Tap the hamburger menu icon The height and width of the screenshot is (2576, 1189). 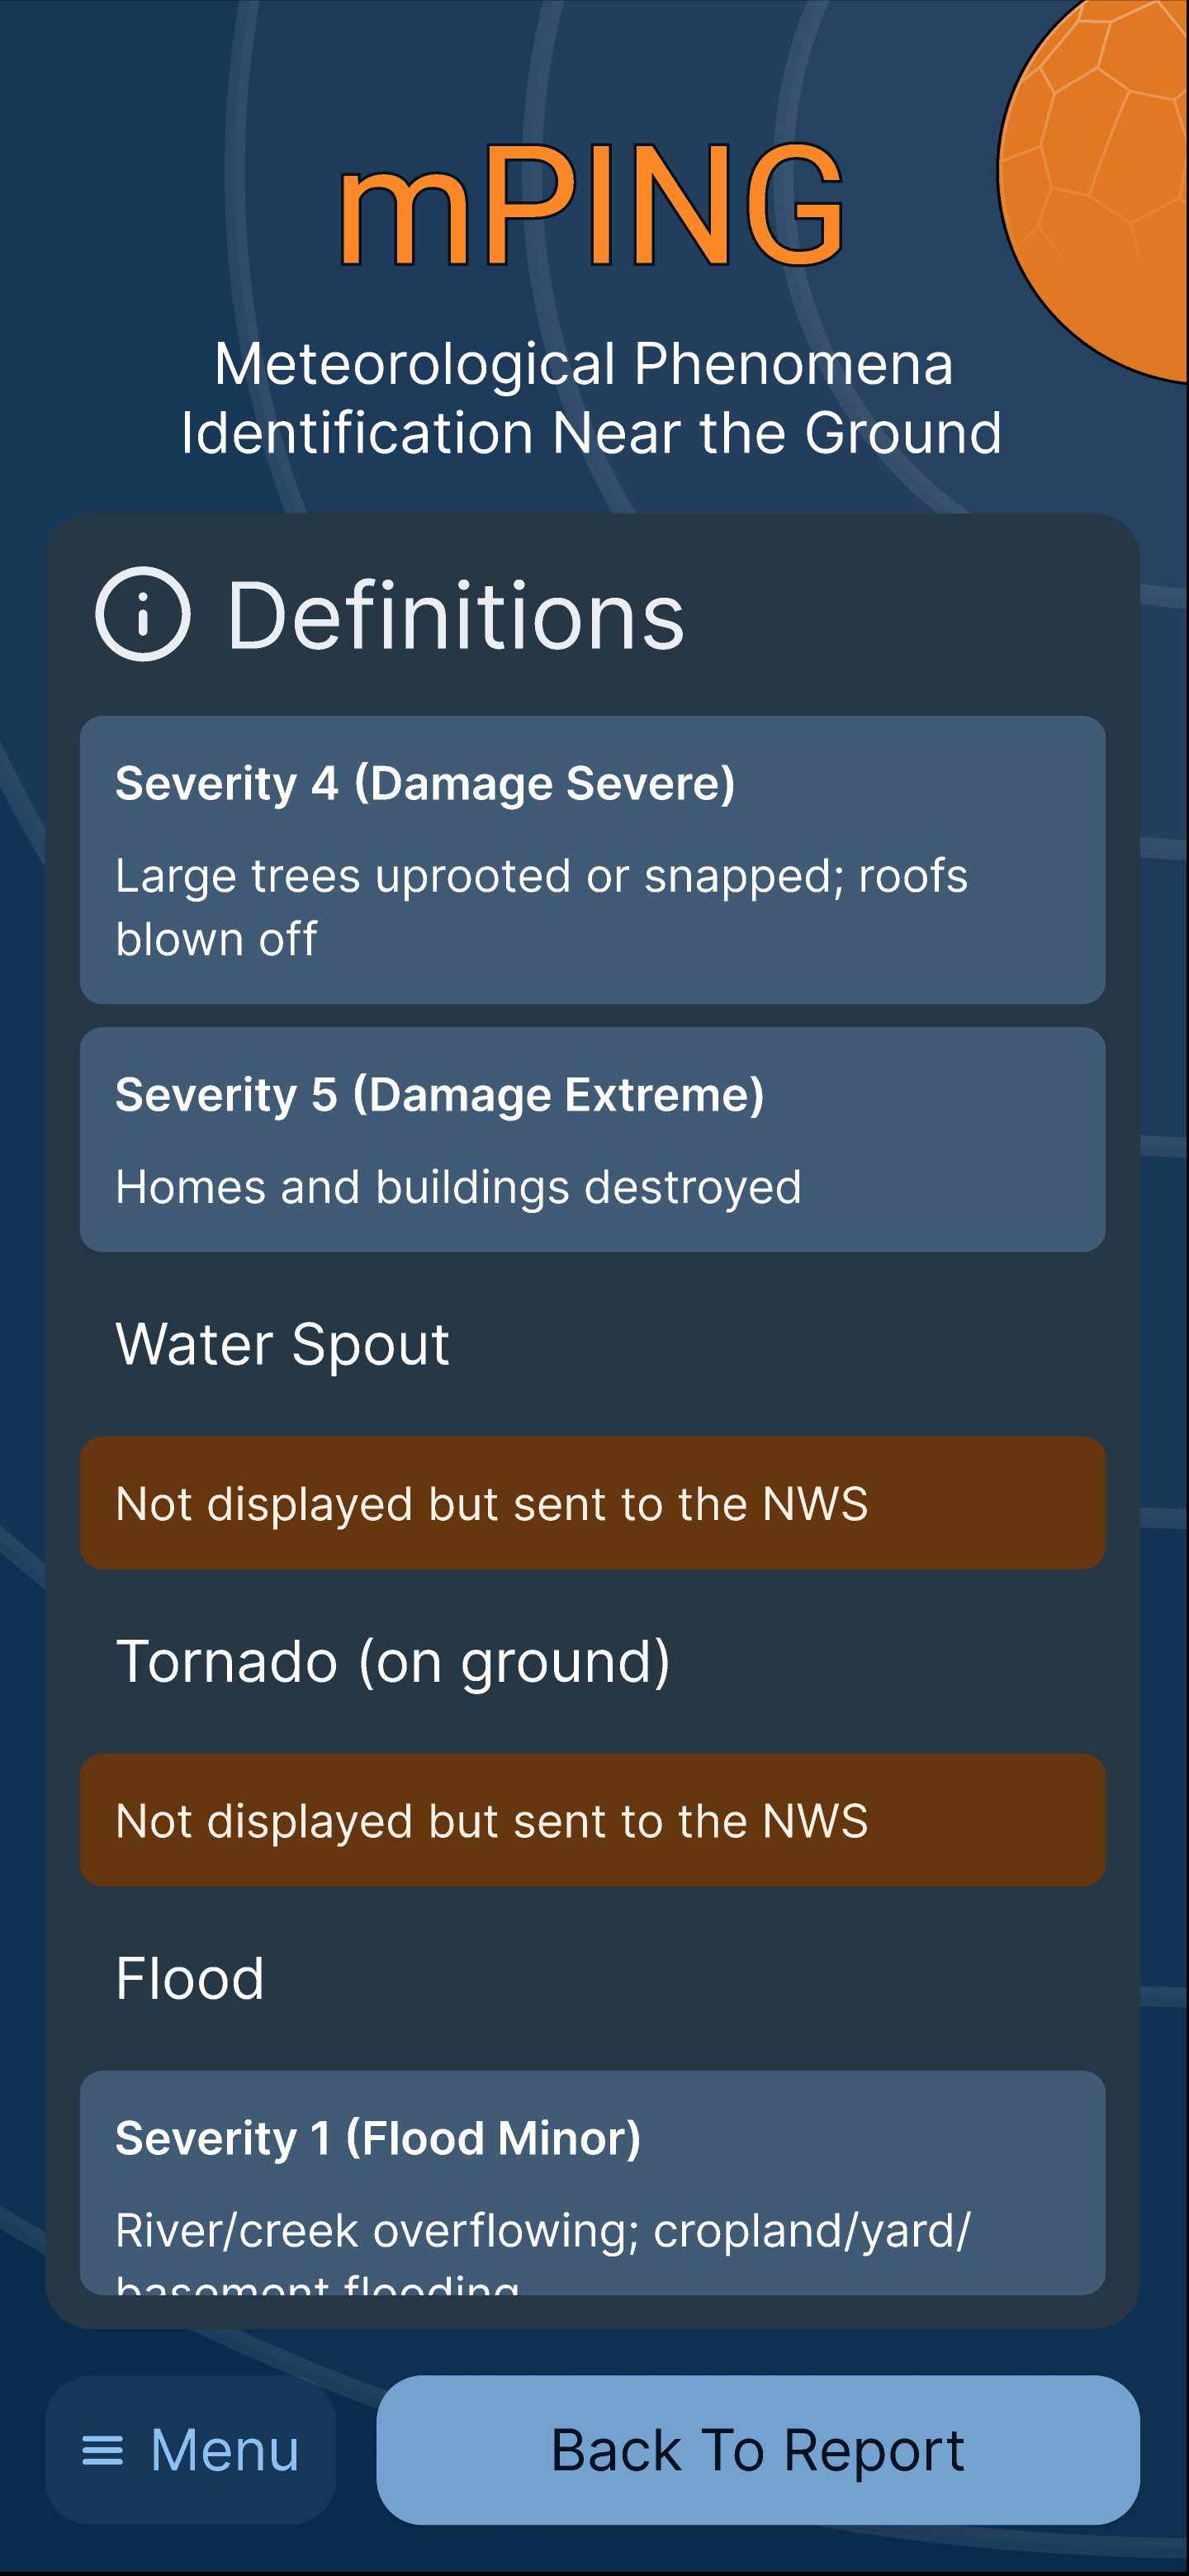pos(102,2450)
